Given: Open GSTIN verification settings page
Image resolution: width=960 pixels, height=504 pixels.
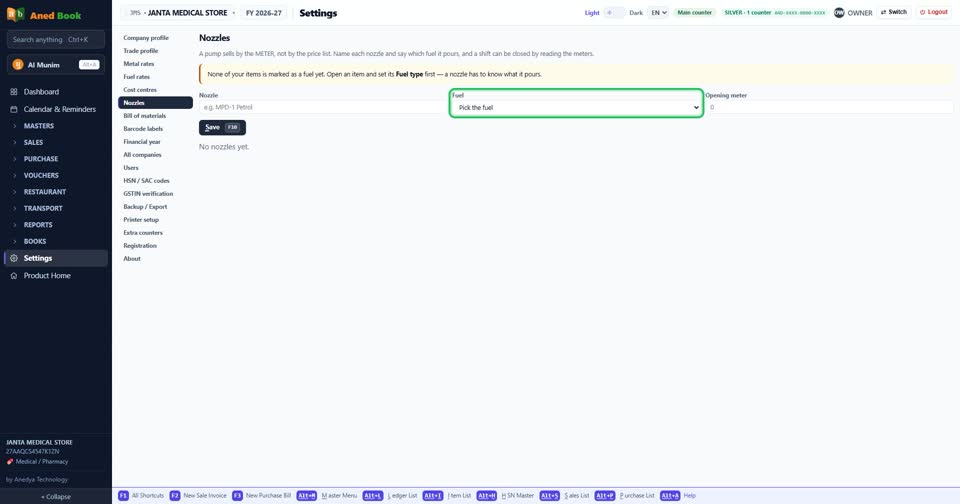Looking at the screenshot, I should pos(155,194).
